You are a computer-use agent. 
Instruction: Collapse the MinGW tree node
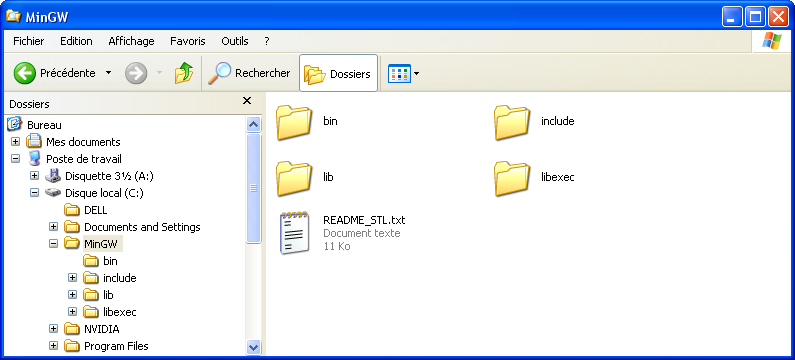(53, 244)
